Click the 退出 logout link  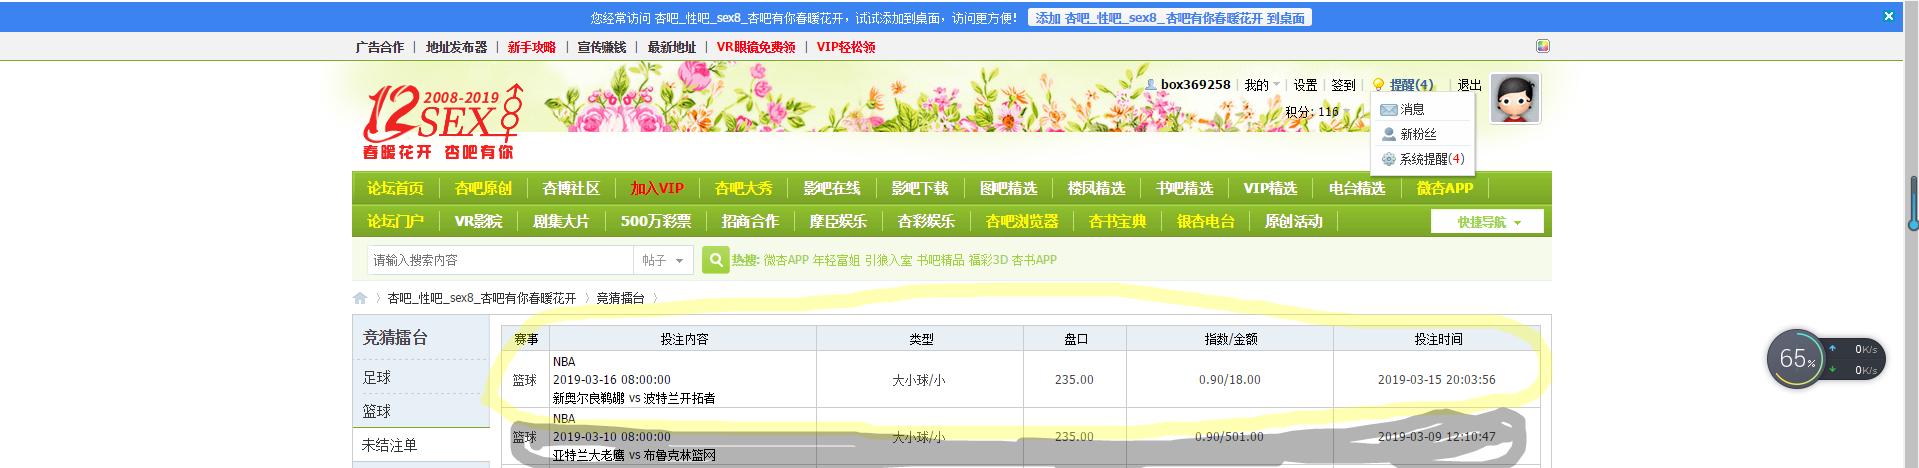pyautogui.click(x=1469, y=85)
